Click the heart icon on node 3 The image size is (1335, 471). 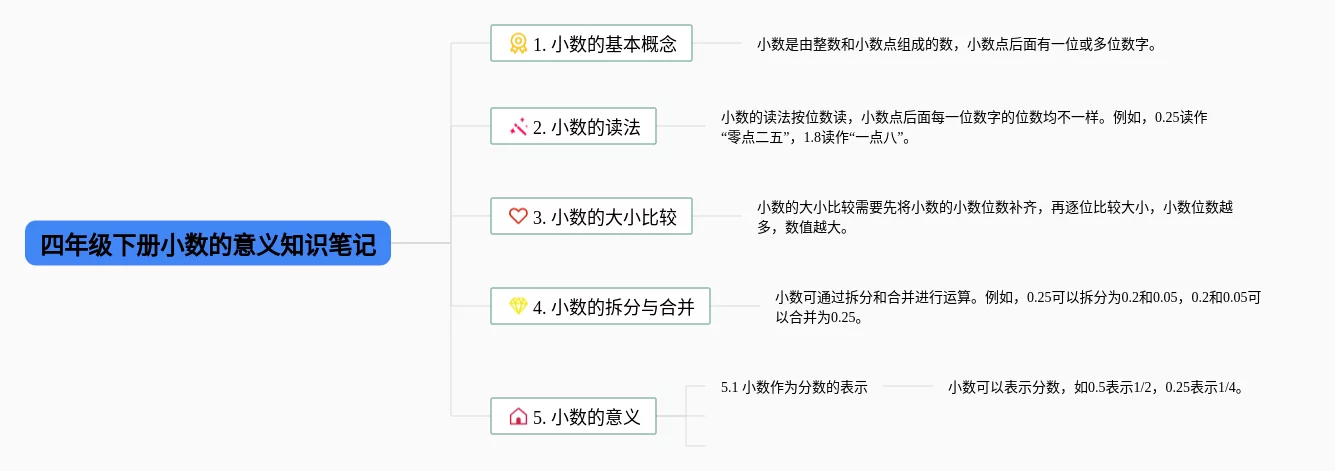(518, 216)
